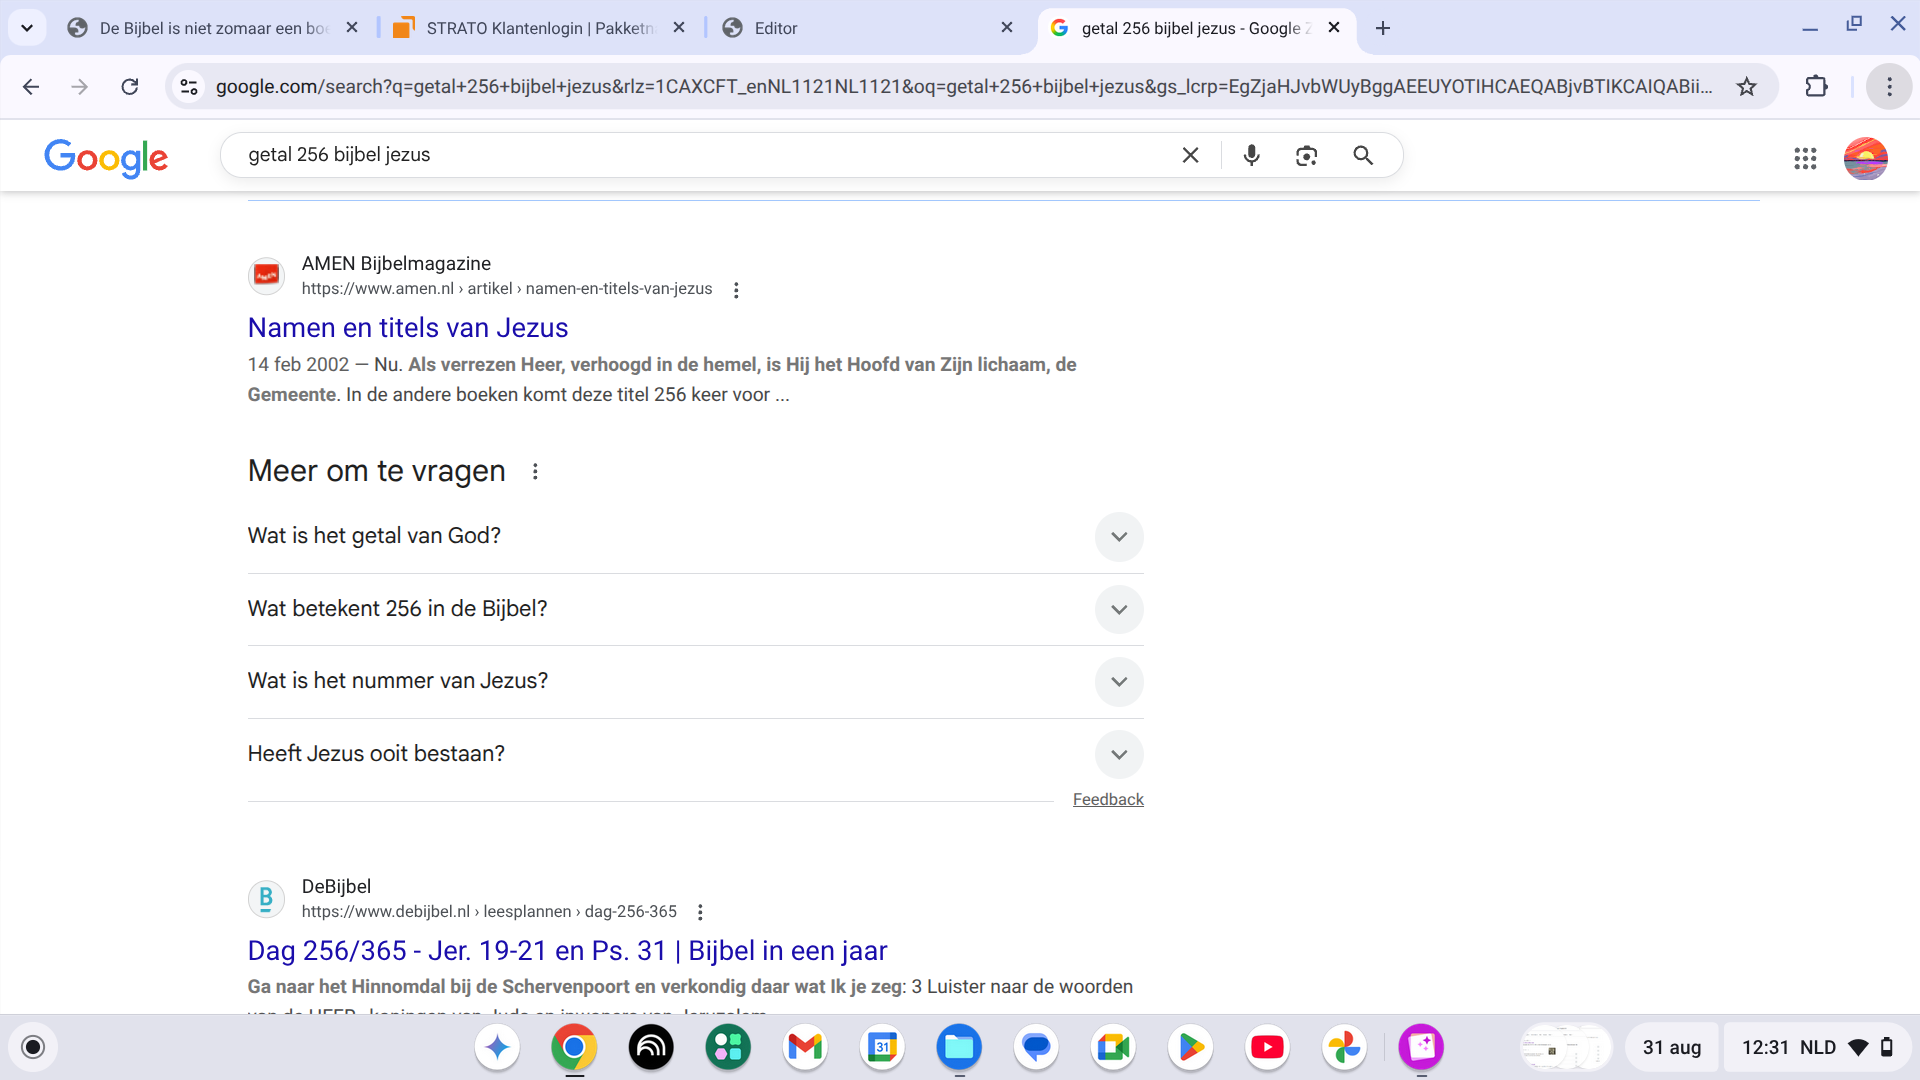1920x1080 pixels.
Task: Open the Files app from the shelf
Action: tap(959, 1047)
